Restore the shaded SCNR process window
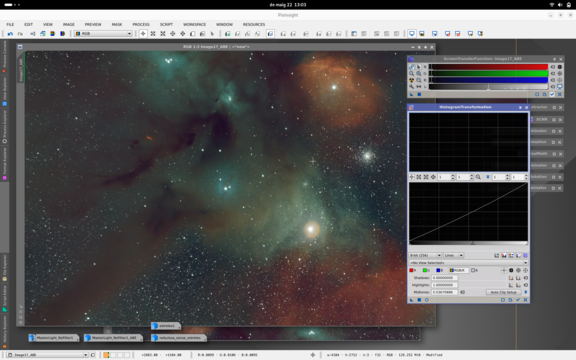The height and width of the screenshot is (360, 576). pyautogui.click(x=554, y=119)
